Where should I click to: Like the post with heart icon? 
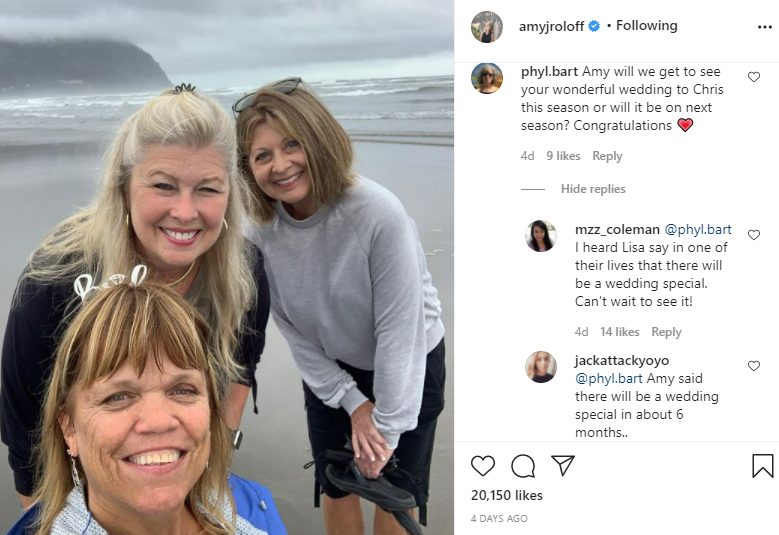point(483,466)
